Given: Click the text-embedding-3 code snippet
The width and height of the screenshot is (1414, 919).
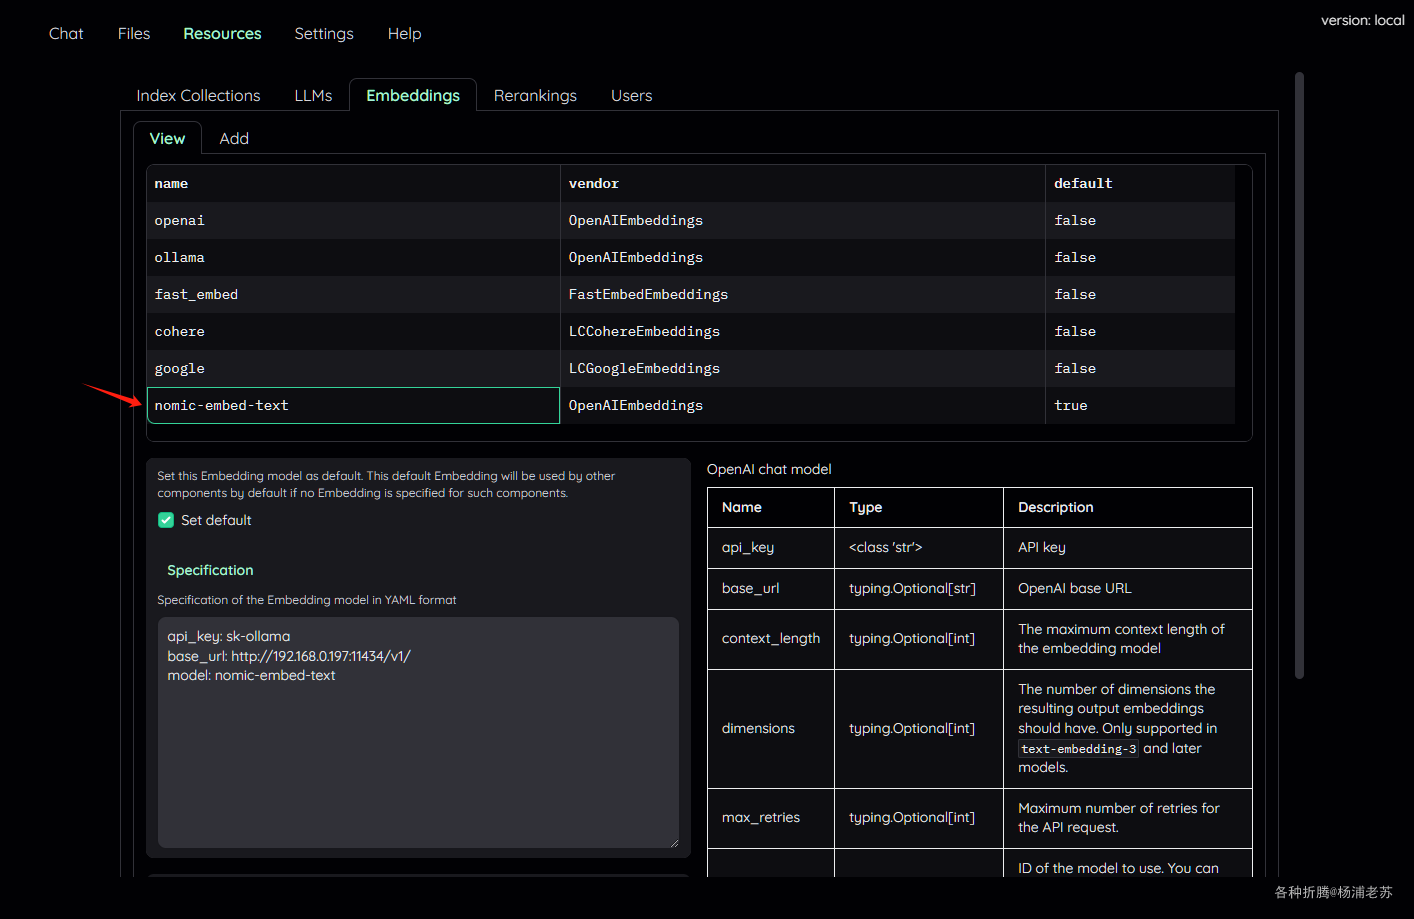Looking at the screenshot, I should pos(1079,749).
